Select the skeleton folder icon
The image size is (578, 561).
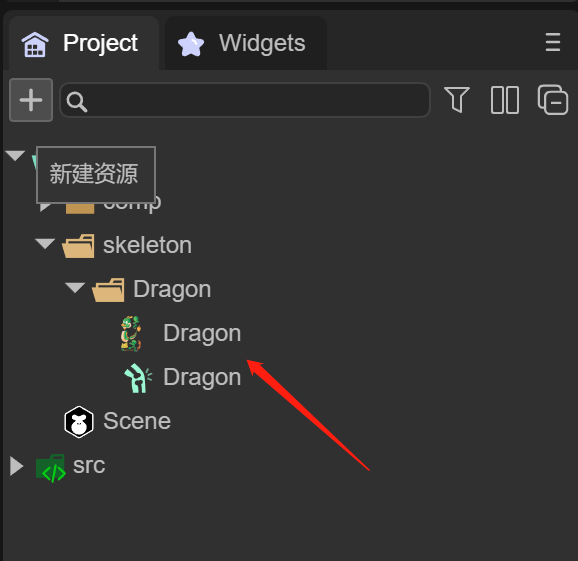[x=79, y=245]
